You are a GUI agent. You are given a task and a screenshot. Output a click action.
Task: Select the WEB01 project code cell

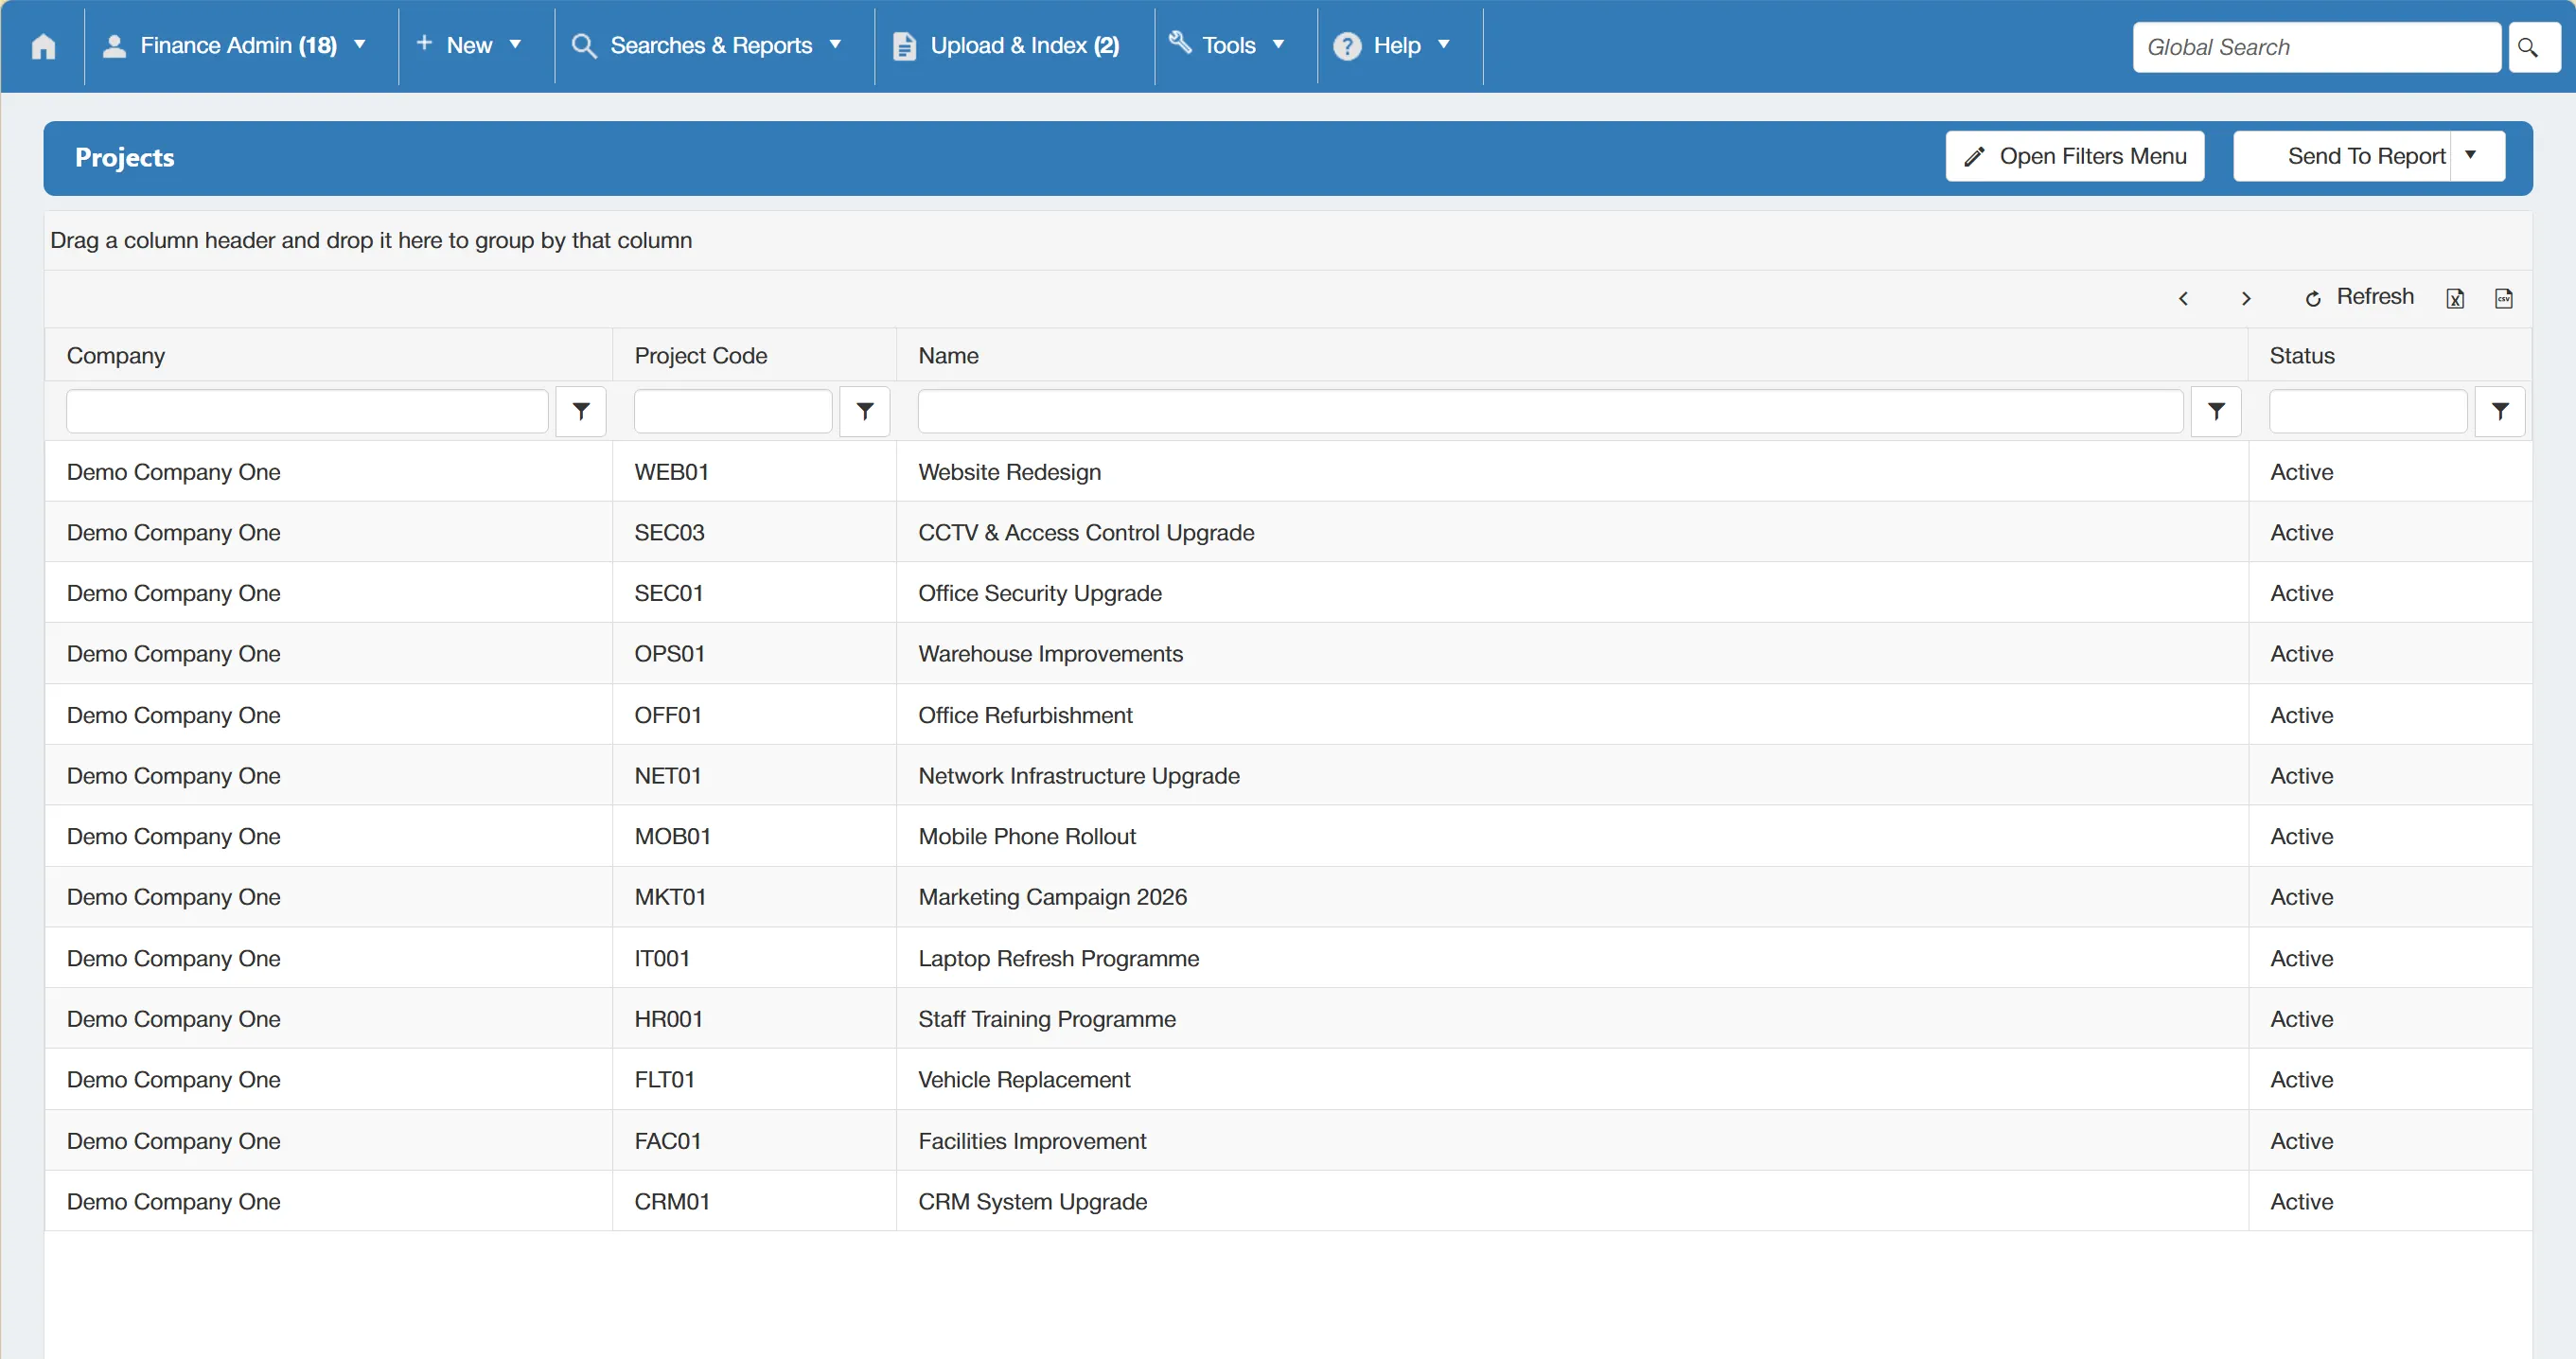point(754,472)
